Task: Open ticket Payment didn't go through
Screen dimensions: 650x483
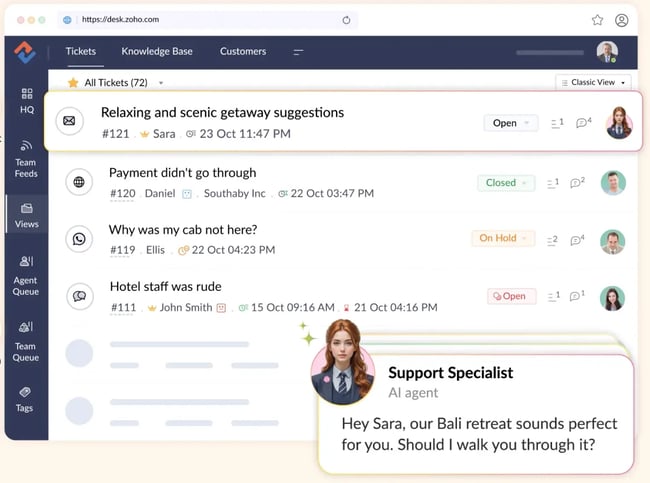Action: click(182, 173)
